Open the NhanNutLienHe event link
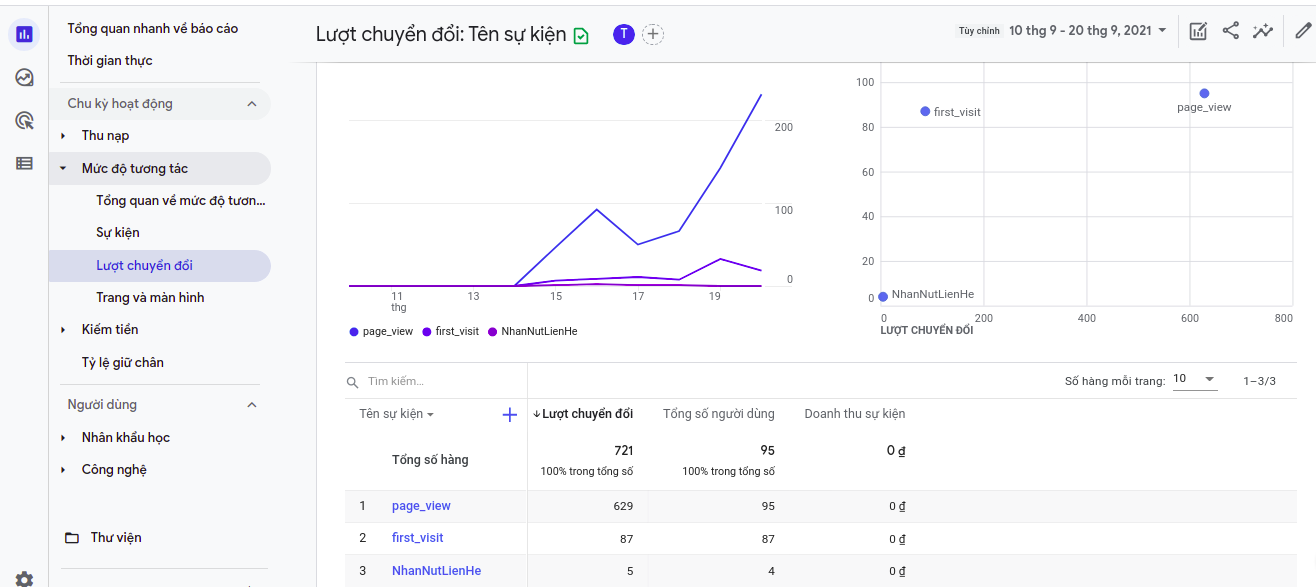Screen dimensions: 1316x587 436,571
